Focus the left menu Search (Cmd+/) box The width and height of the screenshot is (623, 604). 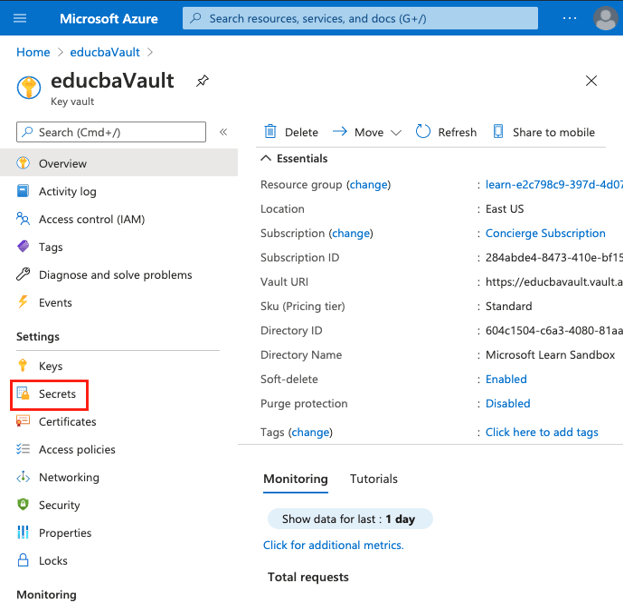pos(111,132)
